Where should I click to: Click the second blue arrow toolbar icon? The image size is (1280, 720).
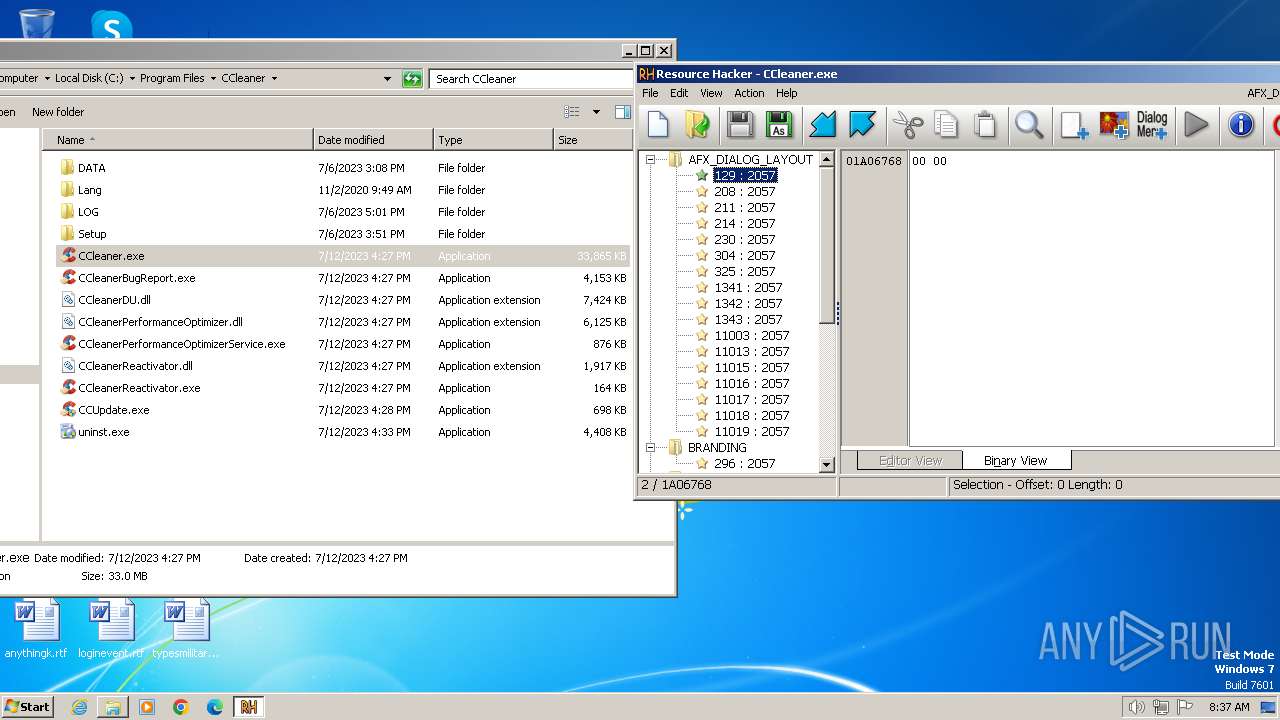[862, 124]
